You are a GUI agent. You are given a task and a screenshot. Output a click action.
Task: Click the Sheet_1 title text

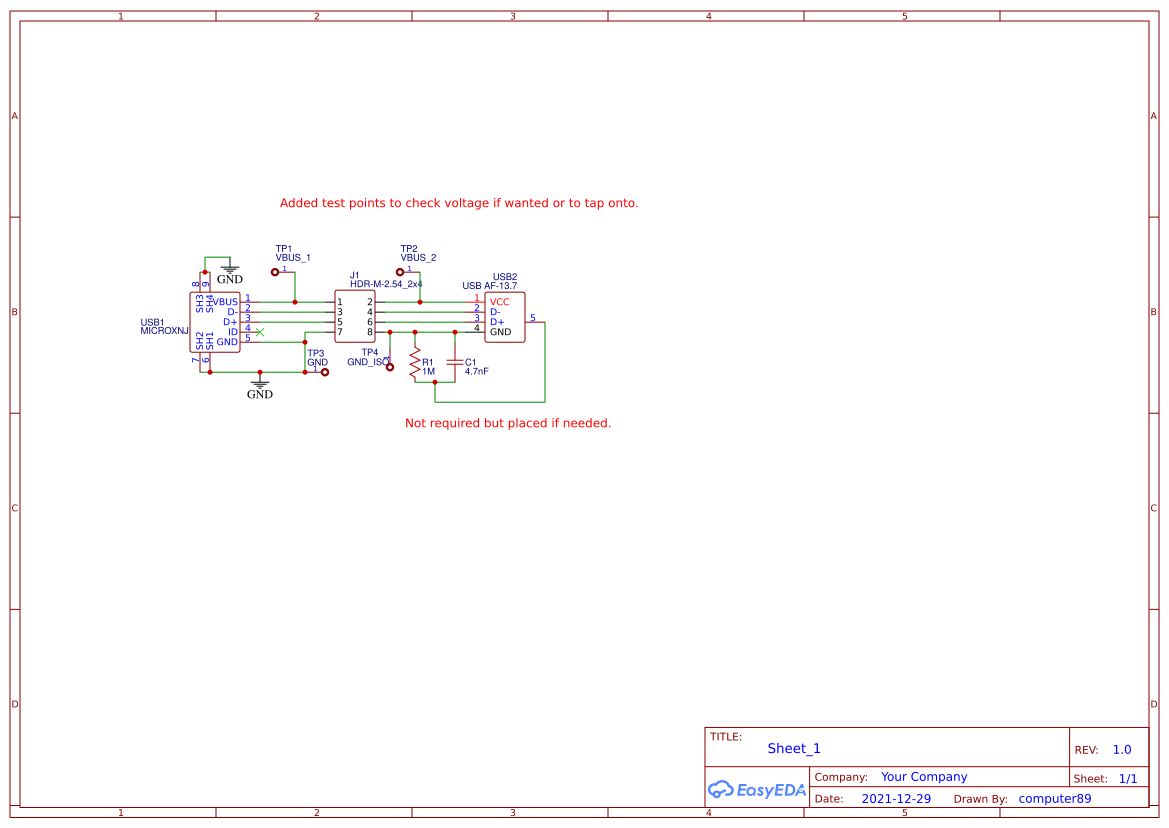(793, 748)
